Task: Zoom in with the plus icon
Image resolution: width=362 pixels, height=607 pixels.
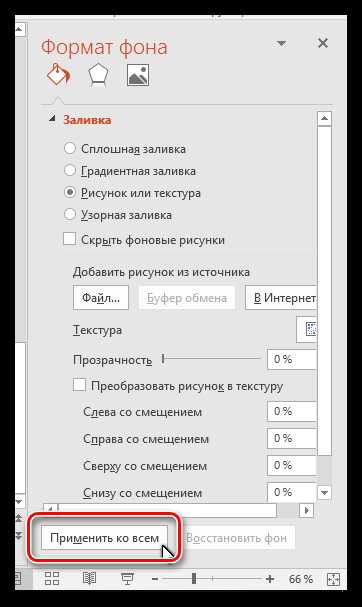Action: click(270, 579)
